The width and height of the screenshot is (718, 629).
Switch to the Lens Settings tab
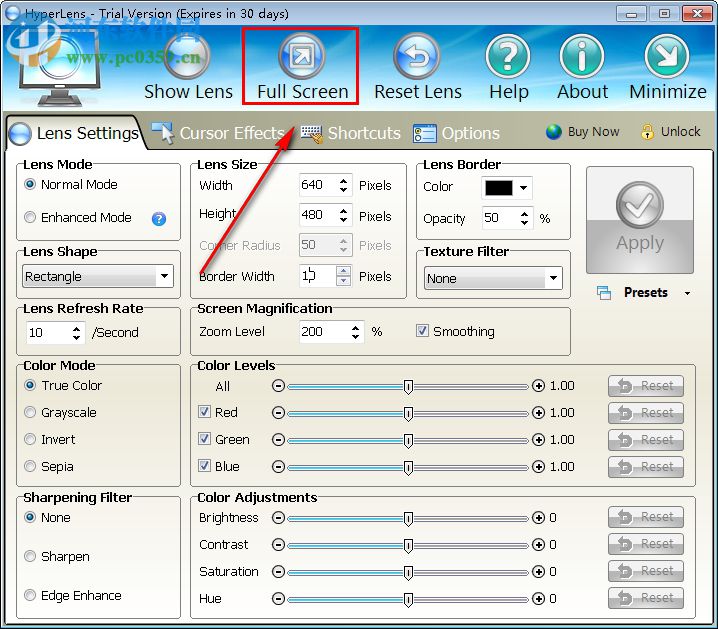pyautogui.click(x=74, y=133)
